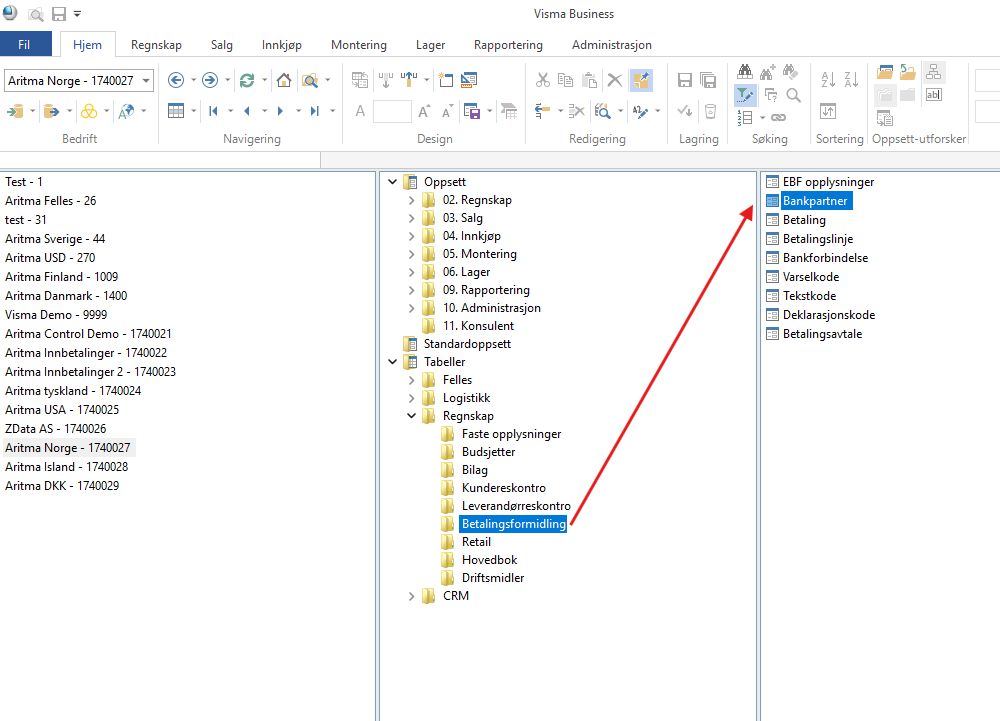The height and width of the screenshot is (721, 1000).
Task: Toggle the filter edit icon in Søking
Action: pyautogui.click(x=745, y=95)
